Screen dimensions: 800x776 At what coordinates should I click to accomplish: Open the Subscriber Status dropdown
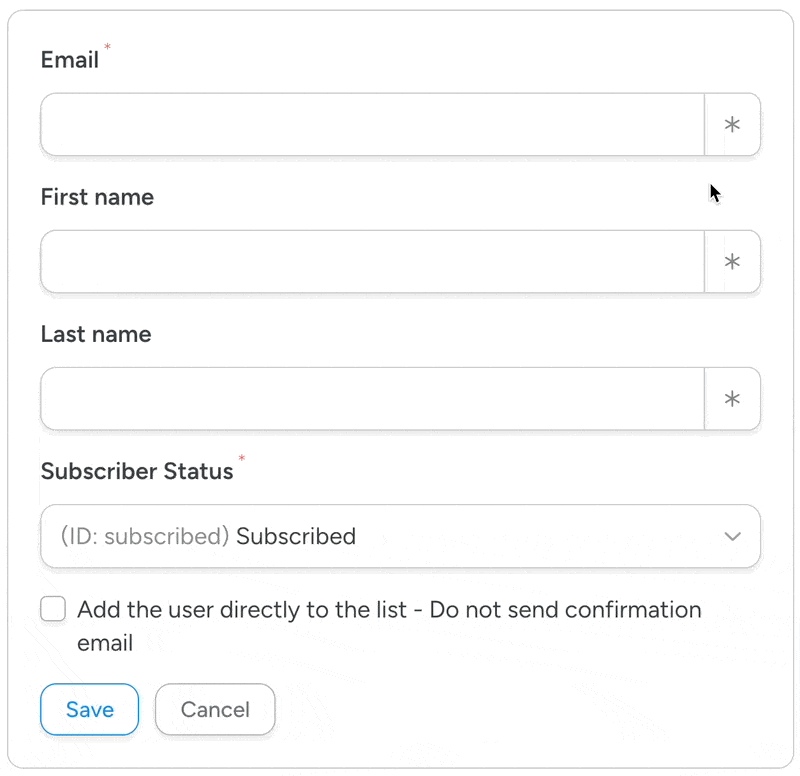coord(400,536)
